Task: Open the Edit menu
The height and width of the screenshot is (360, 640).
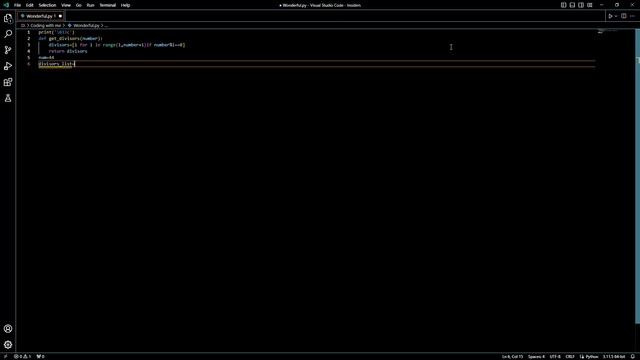Action: click(29, 5)
